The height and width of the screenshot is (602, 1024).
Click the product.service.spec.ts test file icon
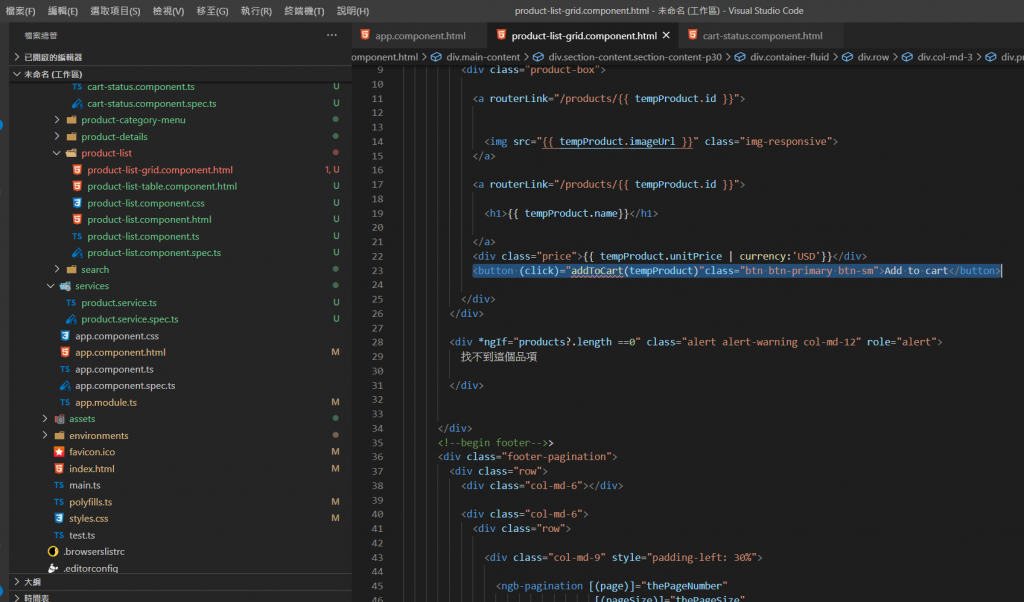coord(71,319)
